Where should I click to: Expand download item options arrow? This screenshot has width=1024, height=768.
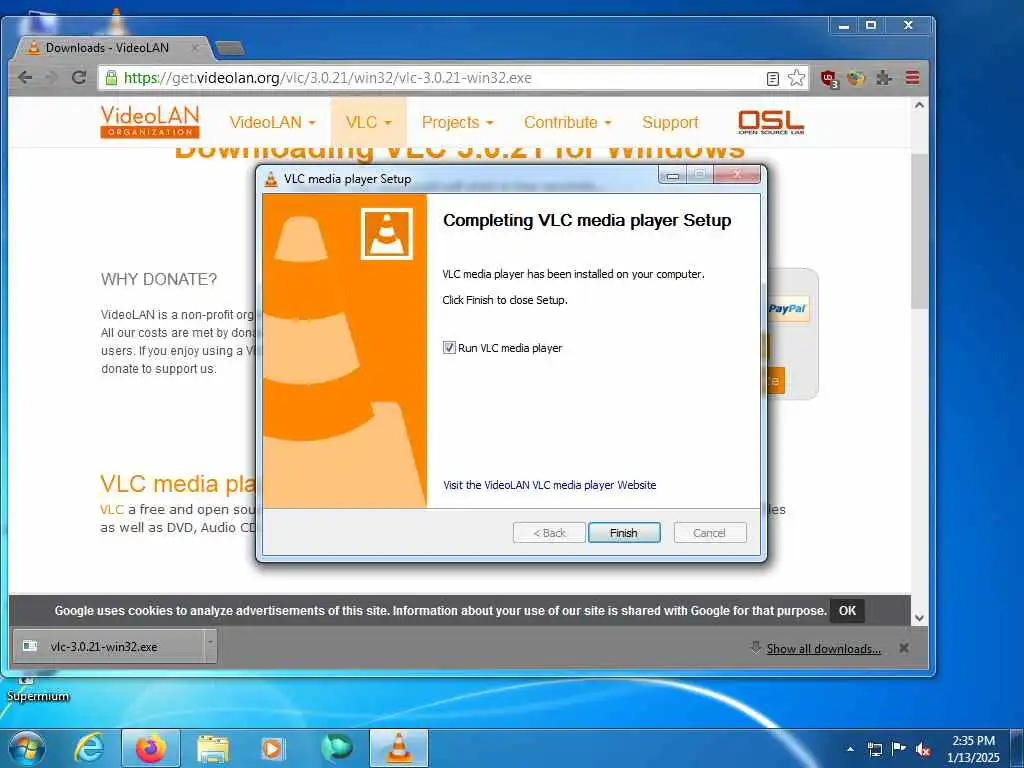pyautogui.click(x=210, y=647)
